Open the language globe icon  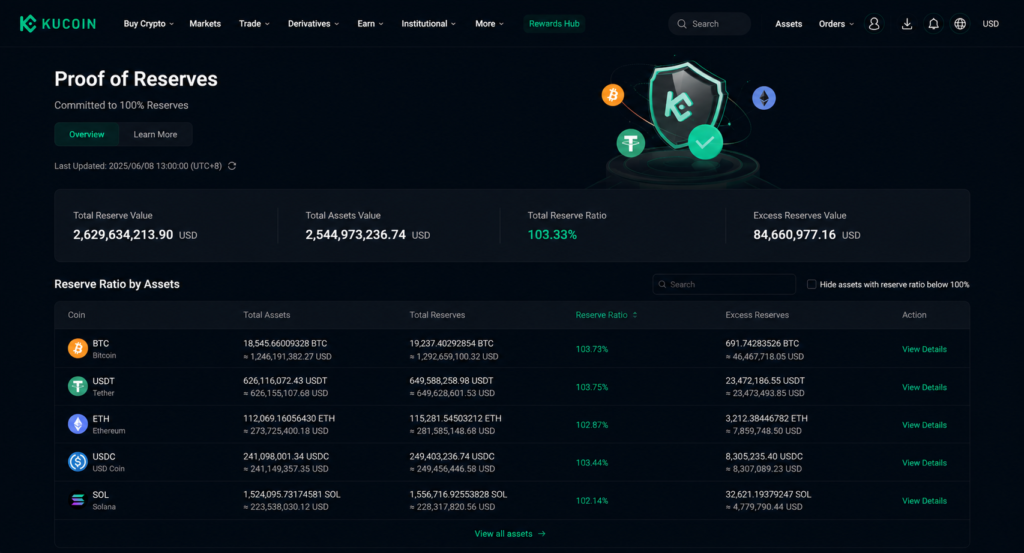tap(960, 24)
